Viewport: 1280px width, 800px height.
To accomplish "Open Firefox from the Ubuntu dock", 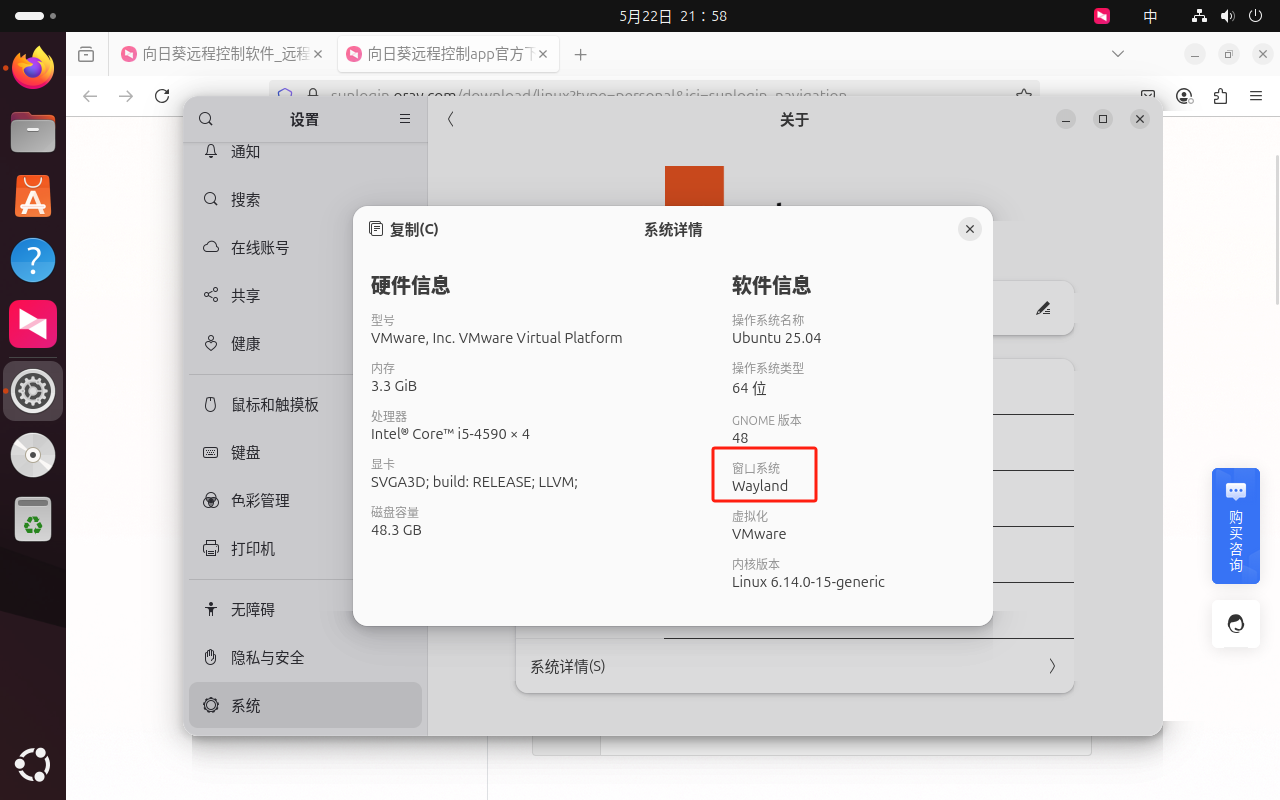I will (x=33, y=67).
